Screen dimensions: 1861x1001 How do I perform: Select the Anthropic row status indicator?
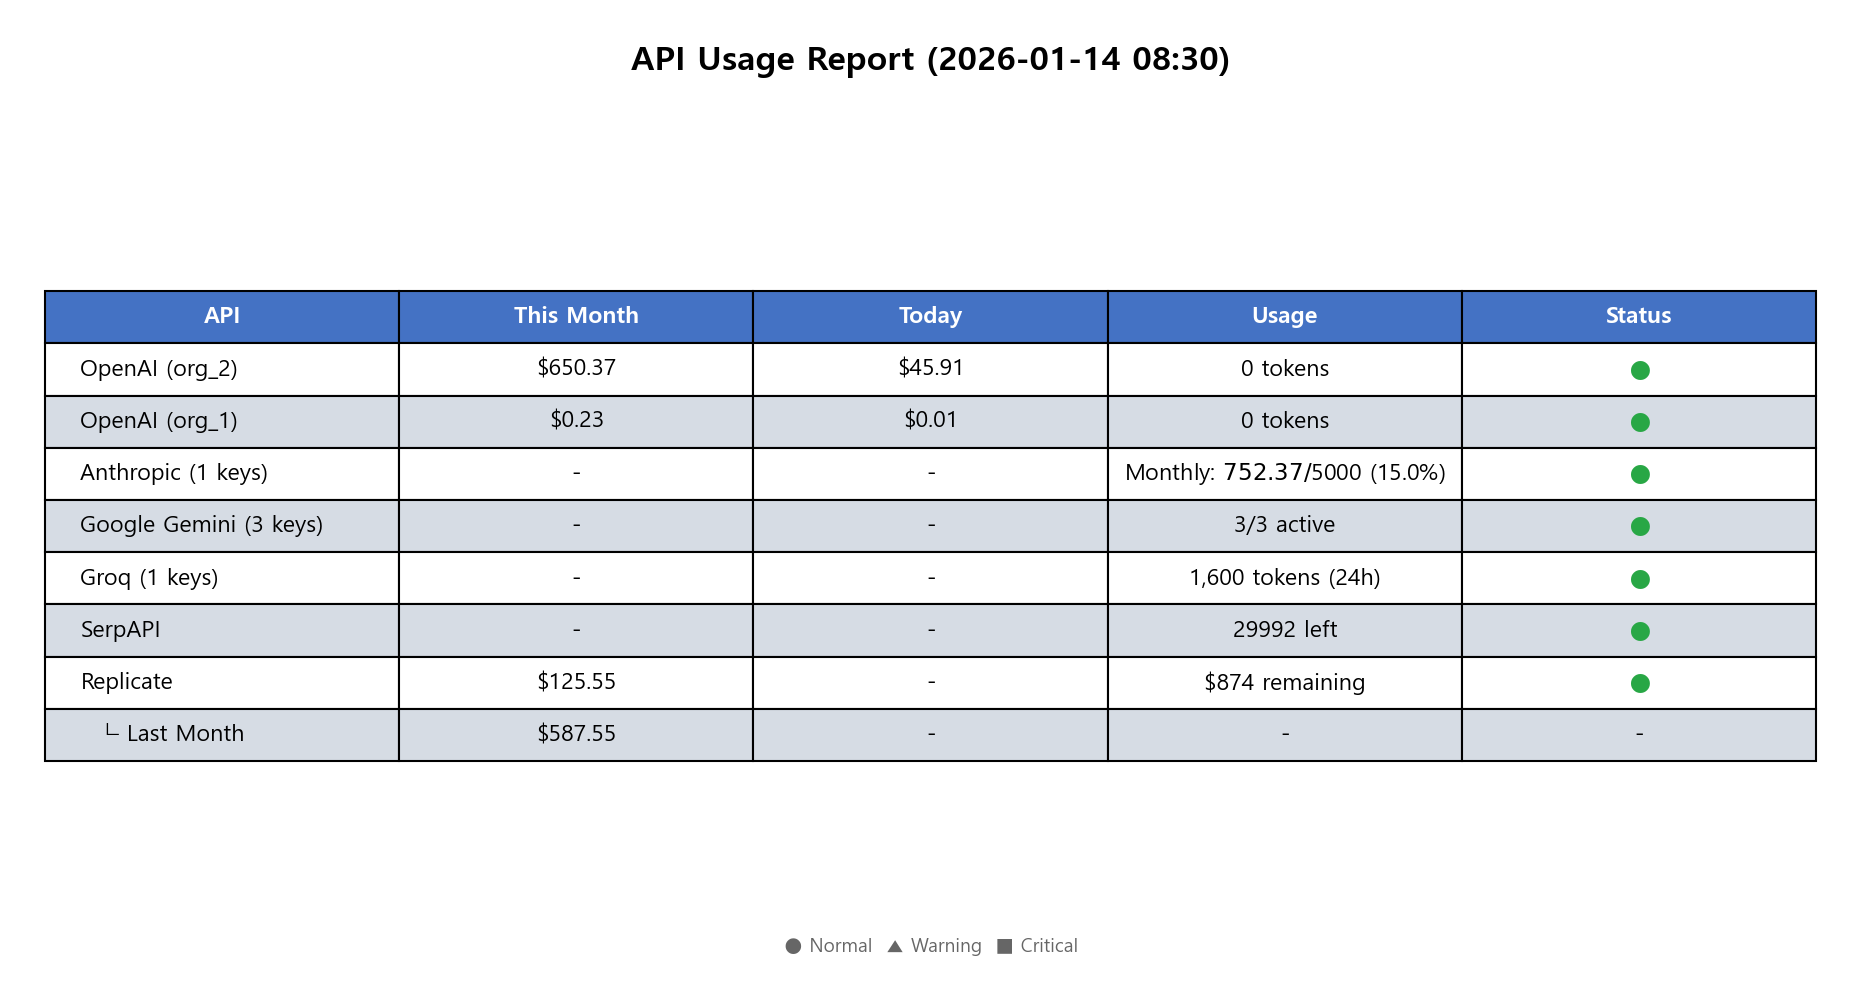click(1640, 474)
